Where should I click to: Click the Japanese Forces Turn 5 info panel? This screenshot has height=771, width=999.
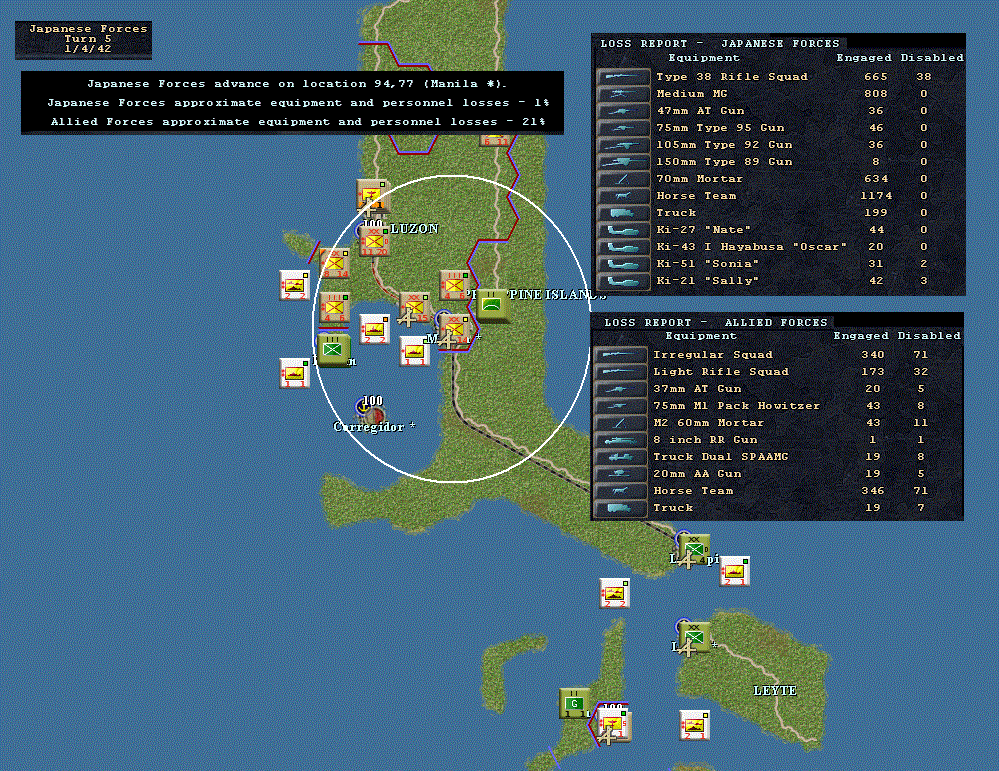(x=83, y=39)
